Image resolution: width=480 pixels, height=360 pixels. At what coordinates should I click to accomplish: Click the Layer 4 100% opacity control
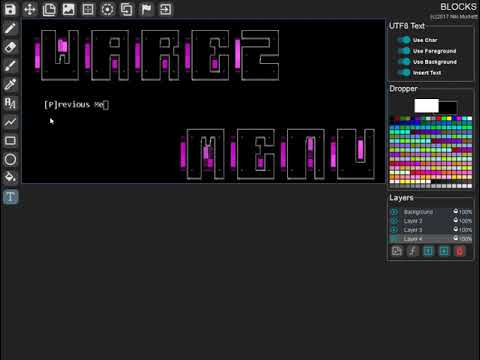462,239
